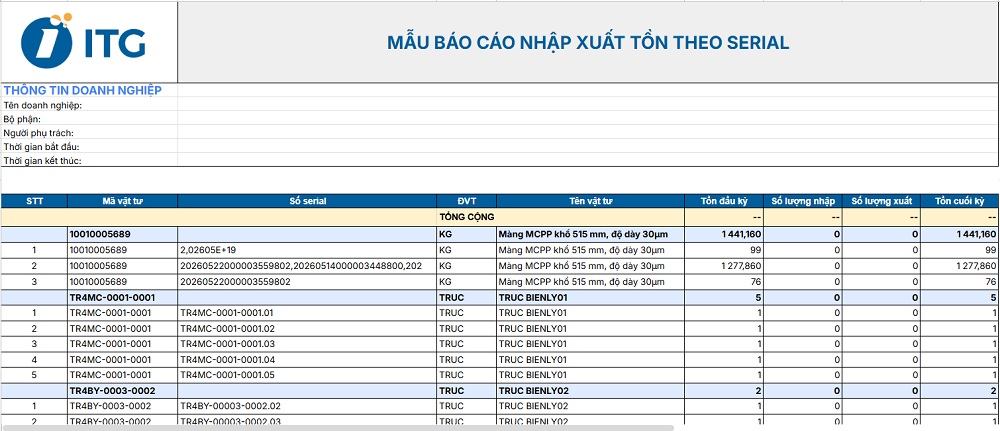Screen dimensions: 1000x431
Task: Select the Tồn đầu kỳ value '1 277,860'
Action: point(724,265)
